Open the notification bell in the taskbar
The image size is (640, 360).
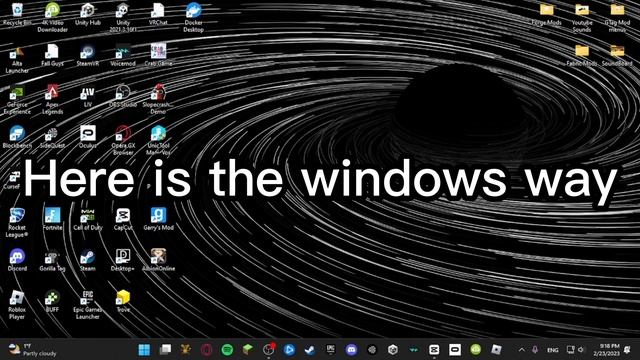tap(628, 350)
